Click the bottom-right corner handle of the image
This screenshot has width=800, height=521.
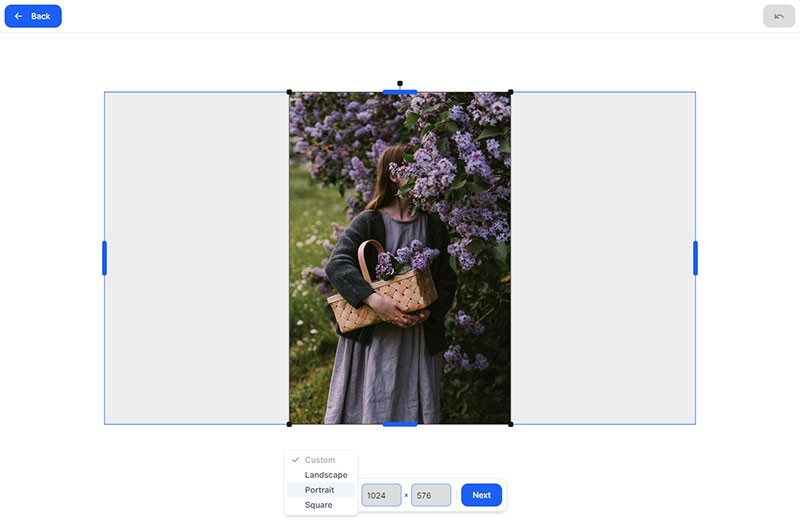click(511, 424)
